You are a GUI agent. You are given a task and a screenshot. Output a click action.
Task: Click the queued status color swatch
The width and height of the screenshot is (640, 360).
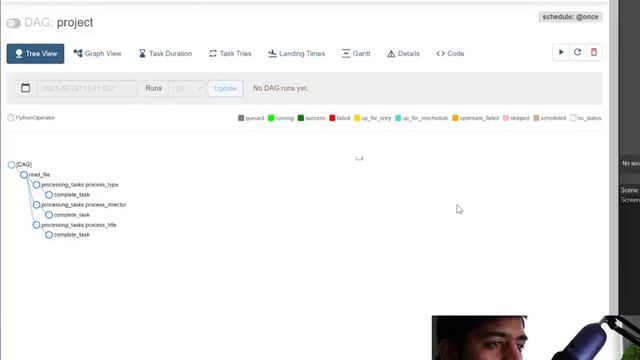[241, 118]
